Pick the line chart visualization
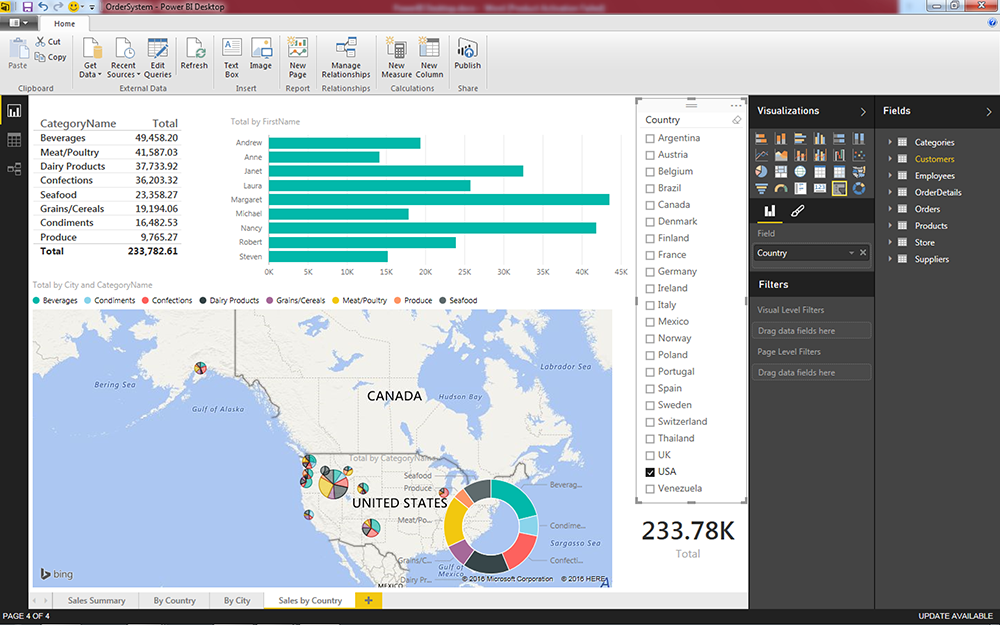This screenshot has width=1000, height=625. point(761,155)
